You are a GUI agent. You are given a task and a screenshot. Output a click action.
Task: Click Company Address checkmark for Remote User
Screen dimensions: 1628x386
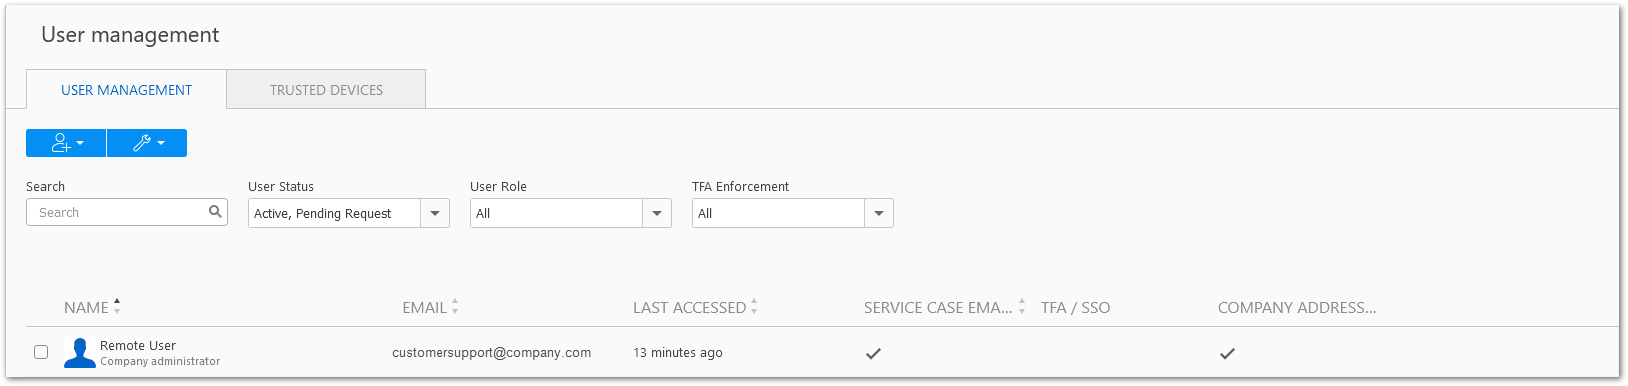point(1227,353)
